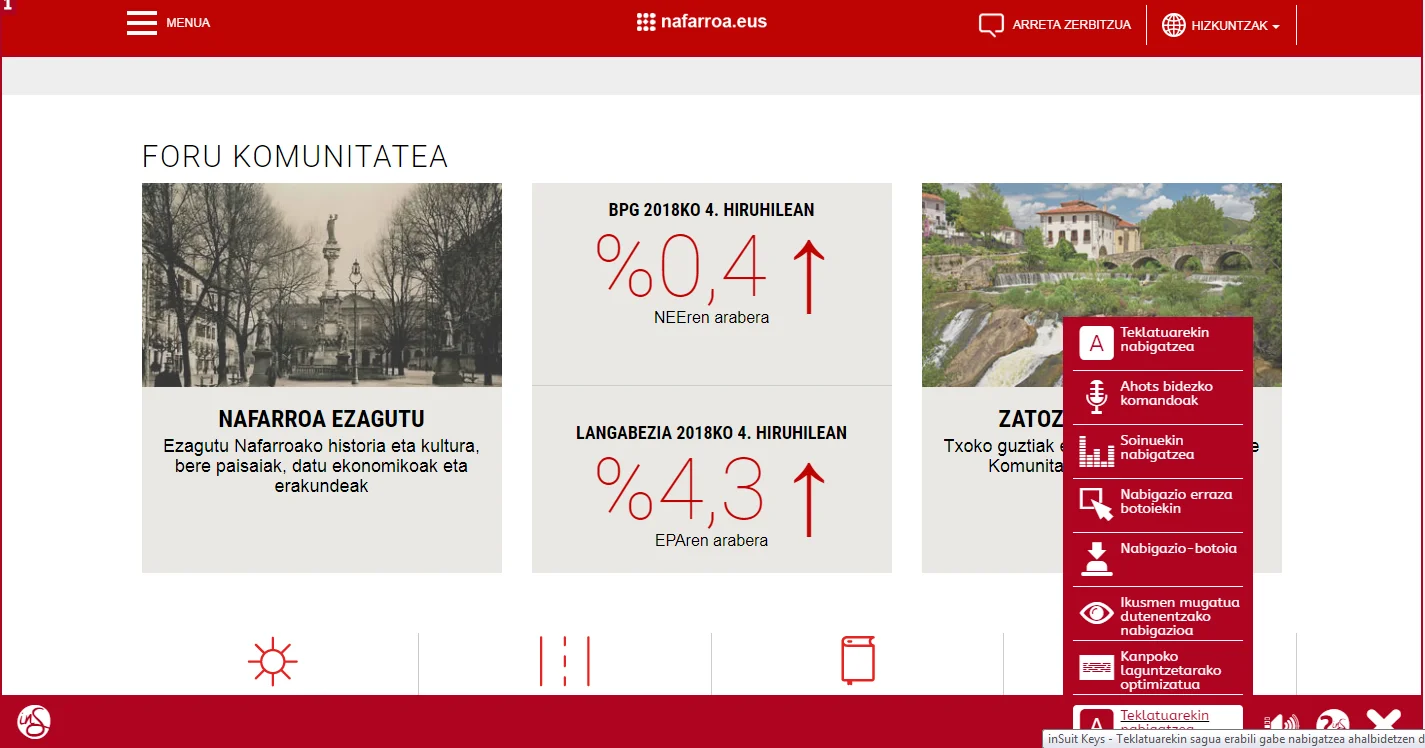Expand the HIZKUNTZAK language dropdown
The width and height of the screenshot is (1425, 748).
tap(1221, 26)
